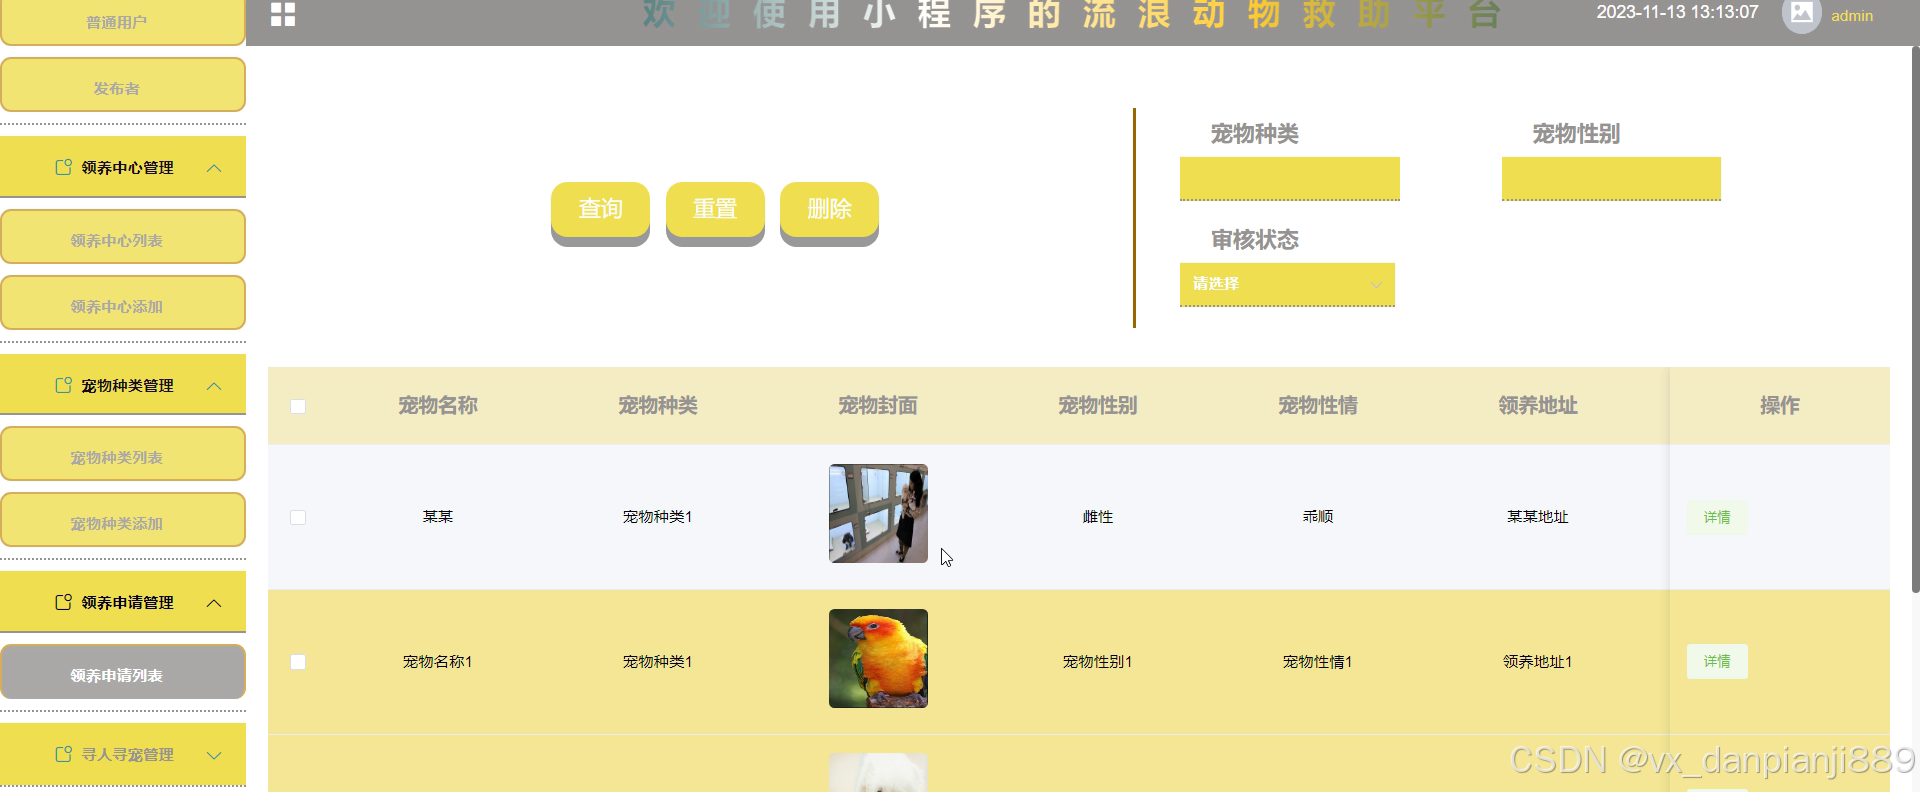
Task: Click the 乖顺 cell
Action: [1318, 517]
